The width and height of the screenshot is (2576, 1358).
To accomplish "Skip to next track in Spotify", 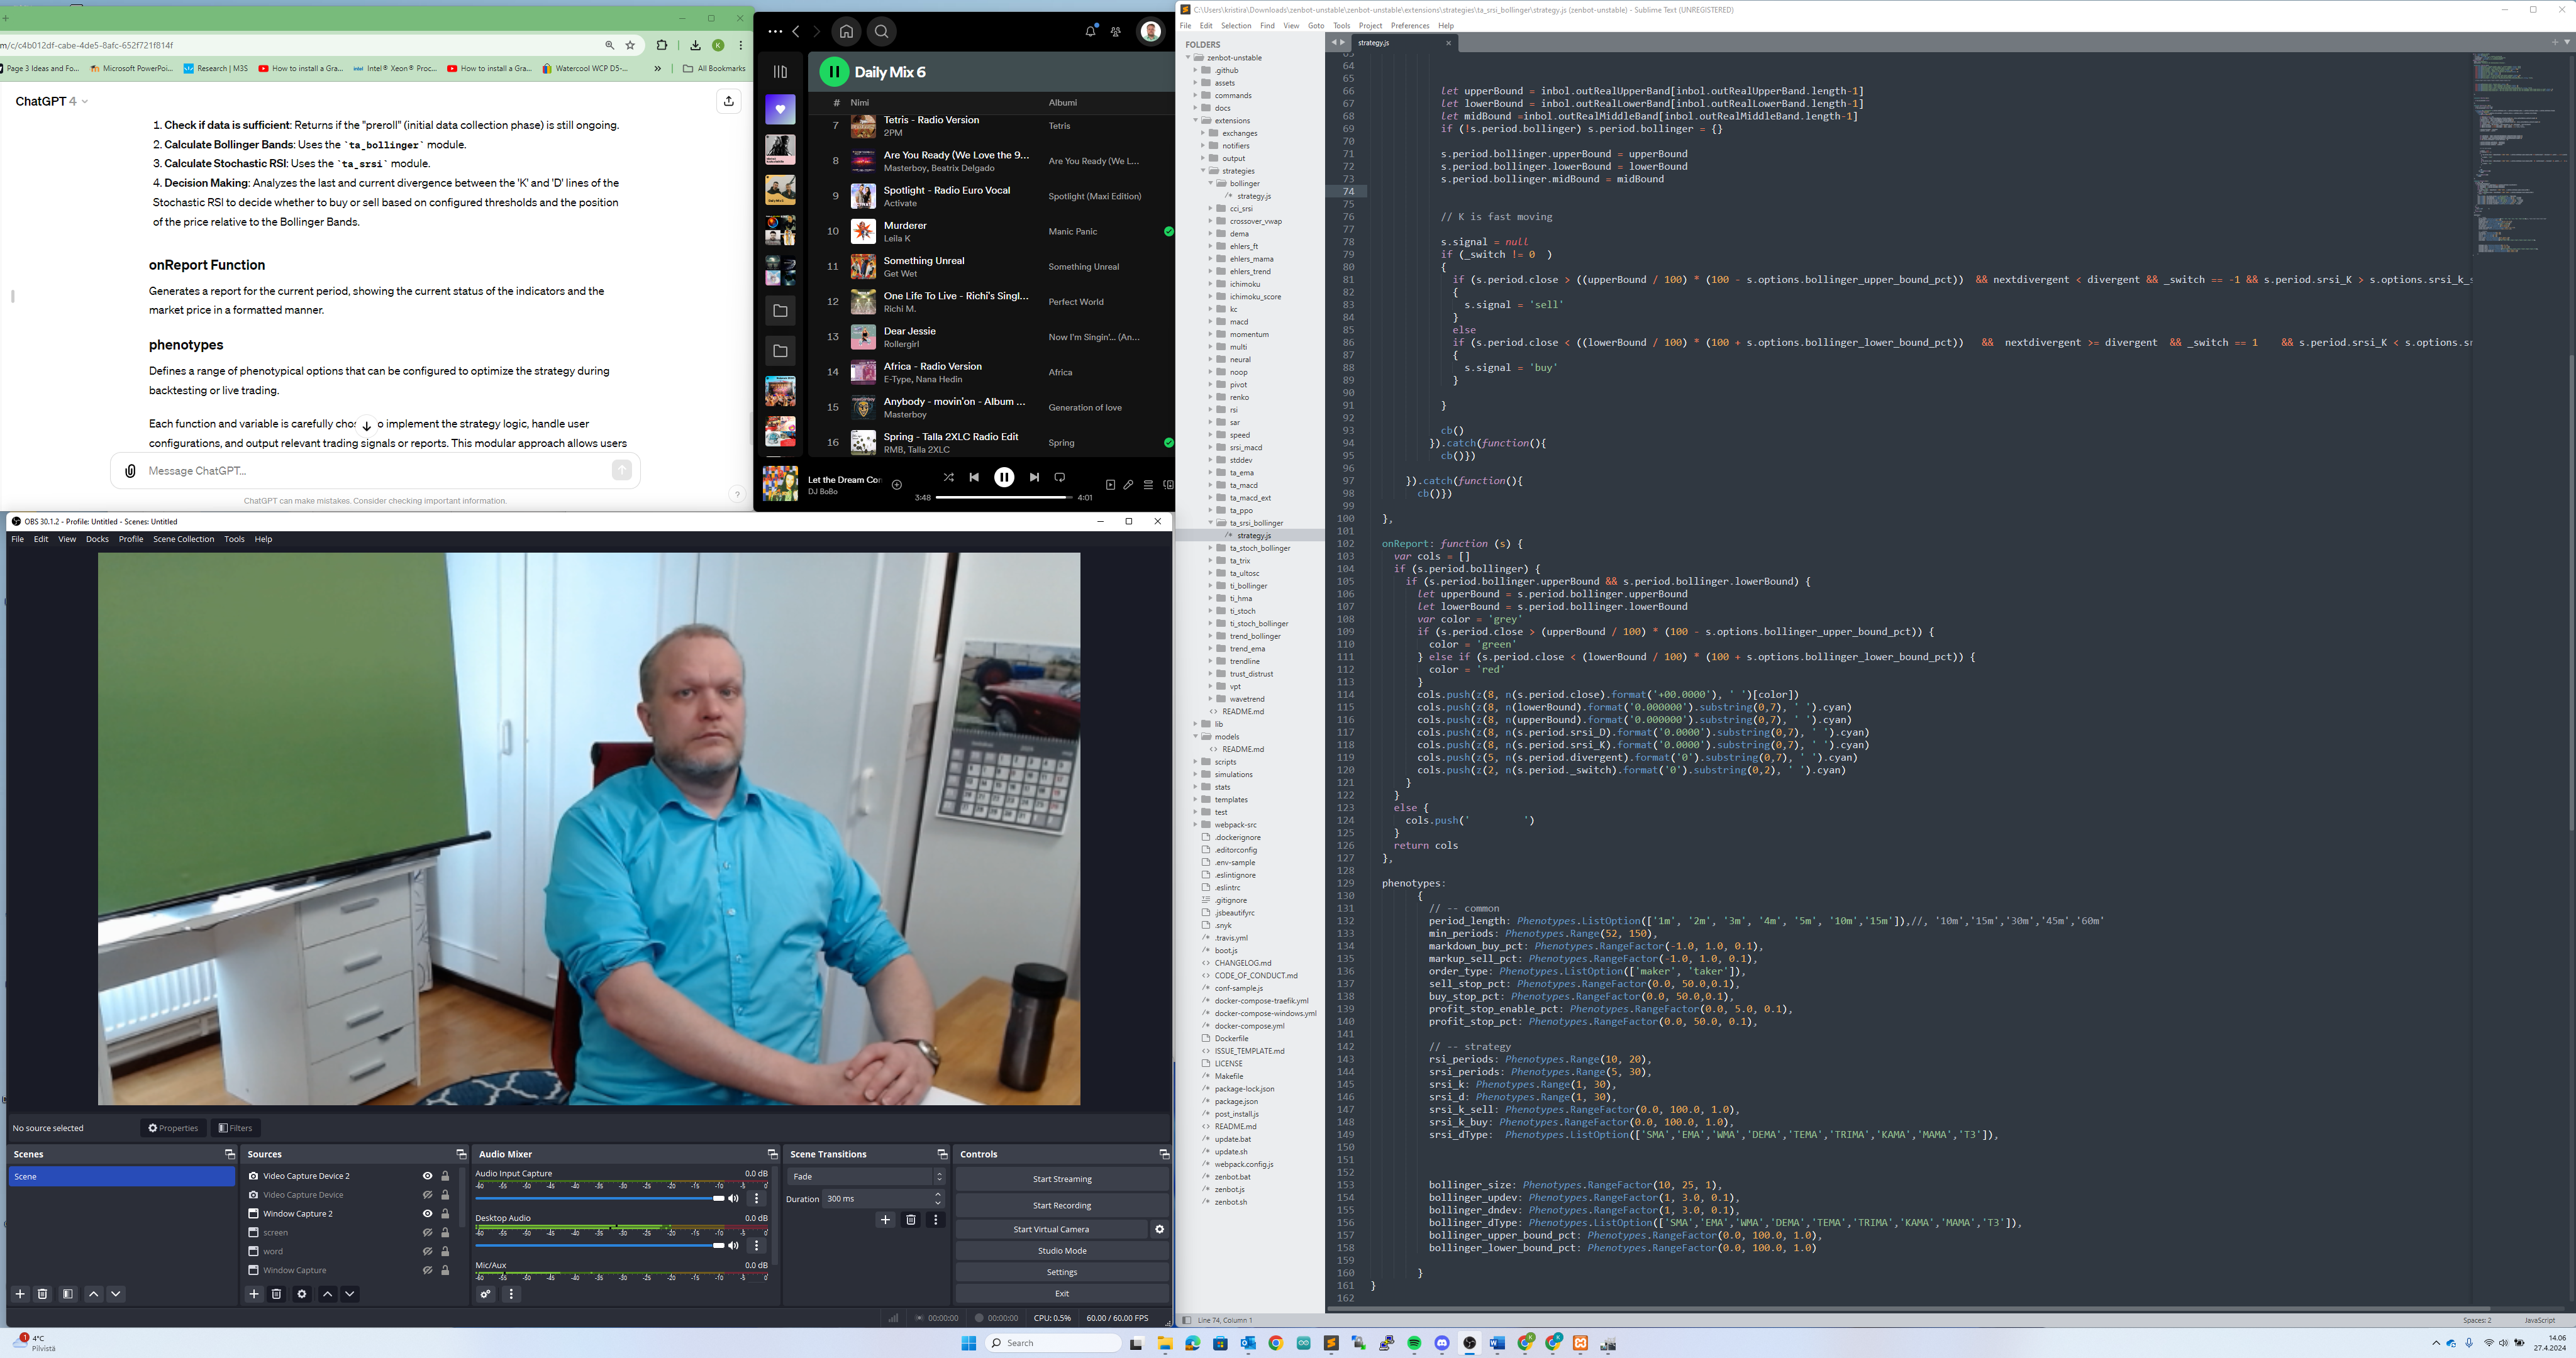I will 1034,477.
